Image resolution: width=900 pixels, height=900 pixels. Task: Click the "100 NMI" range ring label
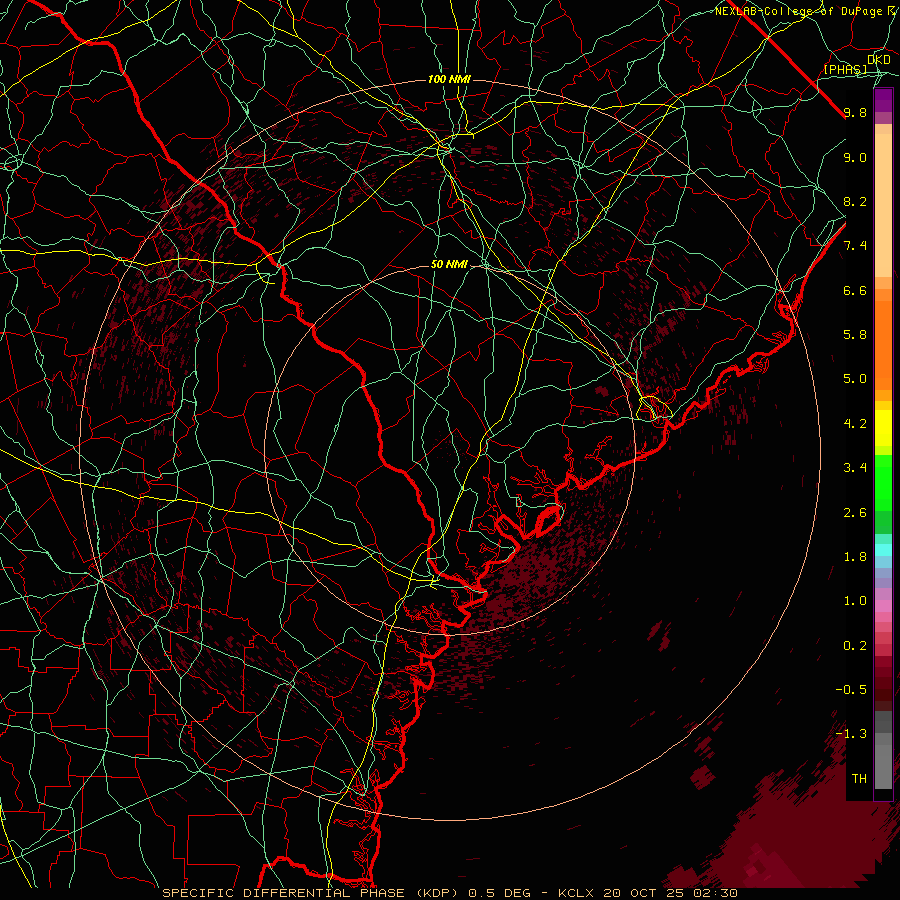pyautogui.click(x=449, y=79)
